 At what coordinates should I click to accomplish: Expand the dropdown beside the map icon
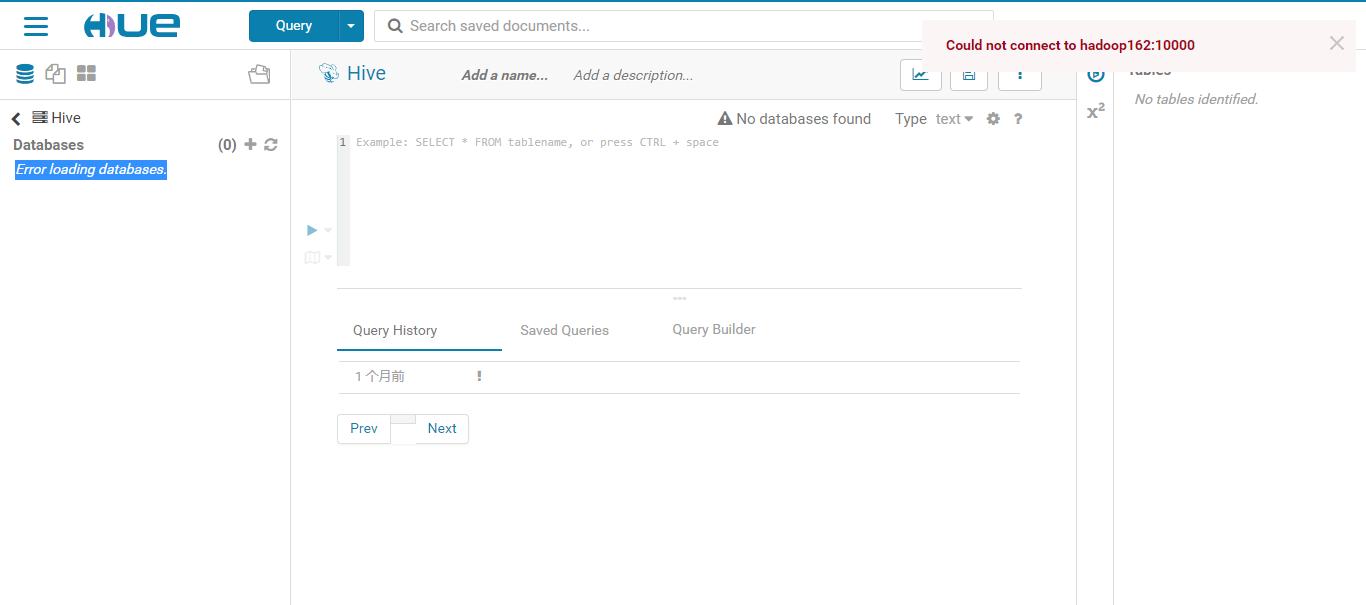click(x=328, y=258)
